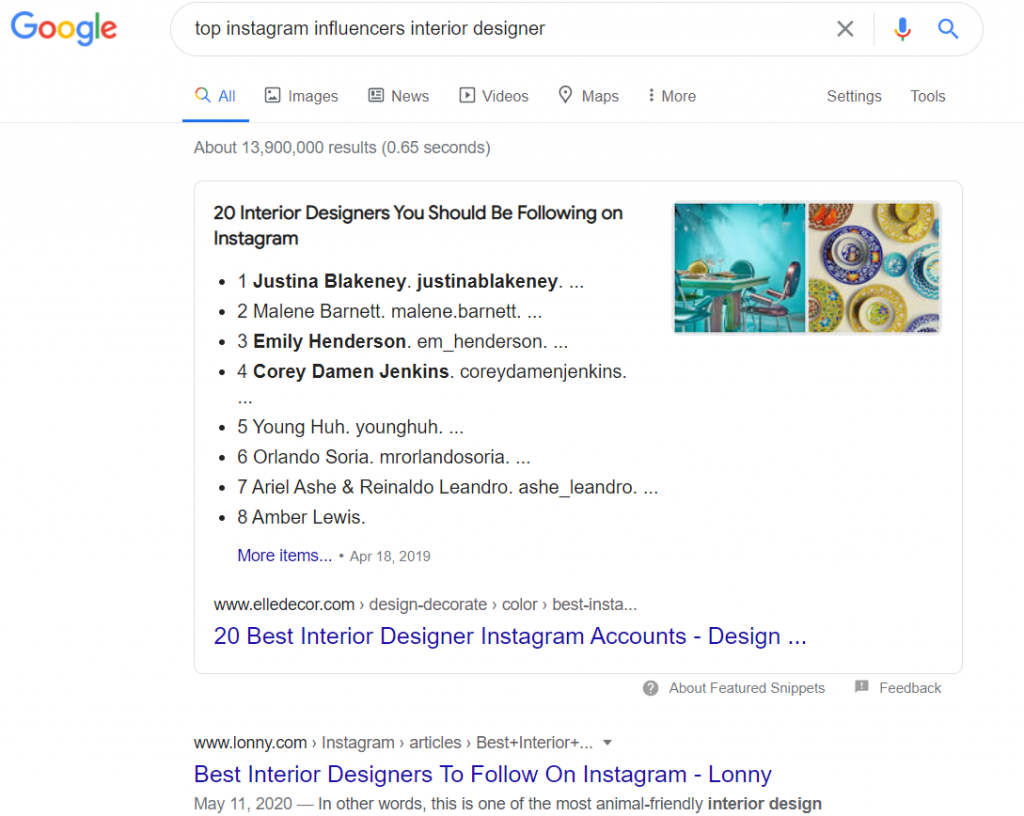Click inside the search query field
The width and height of the screenshot is (1024, 816).
(x=500, y=28)
